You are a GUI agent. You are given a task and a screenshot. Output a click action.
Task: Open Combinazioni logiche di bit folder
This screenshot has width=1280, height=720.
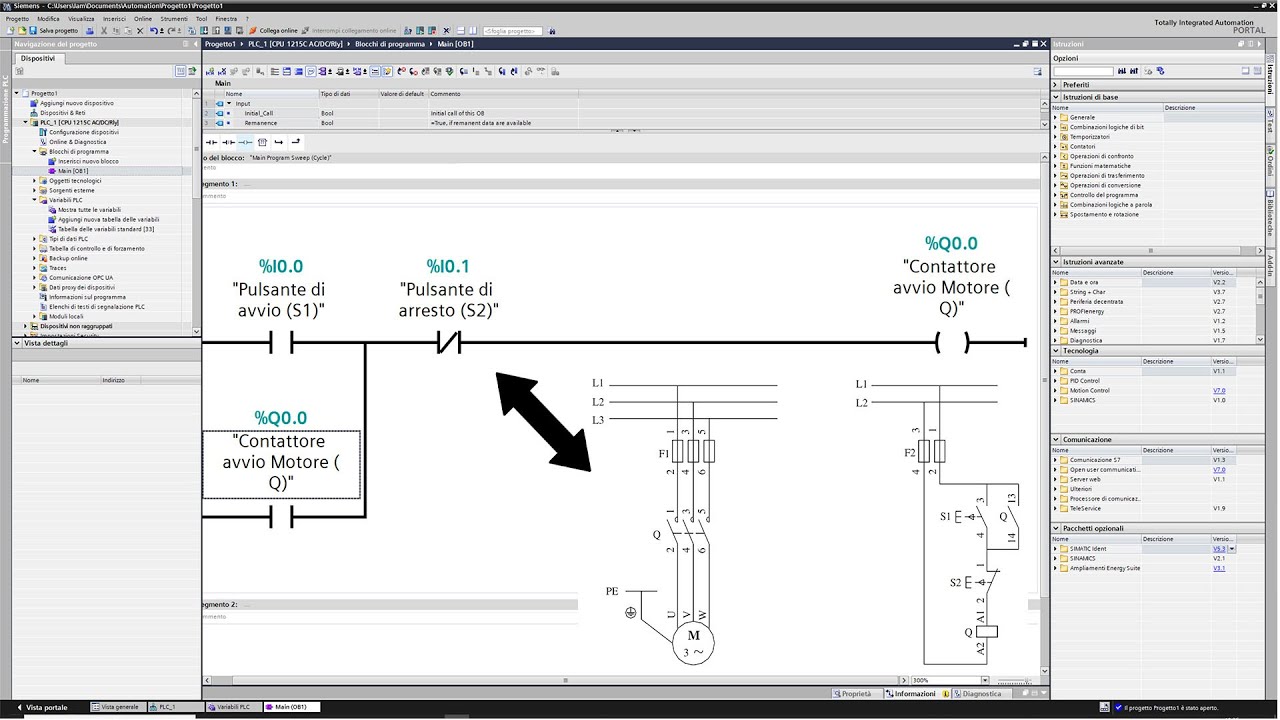[1106, 127]
